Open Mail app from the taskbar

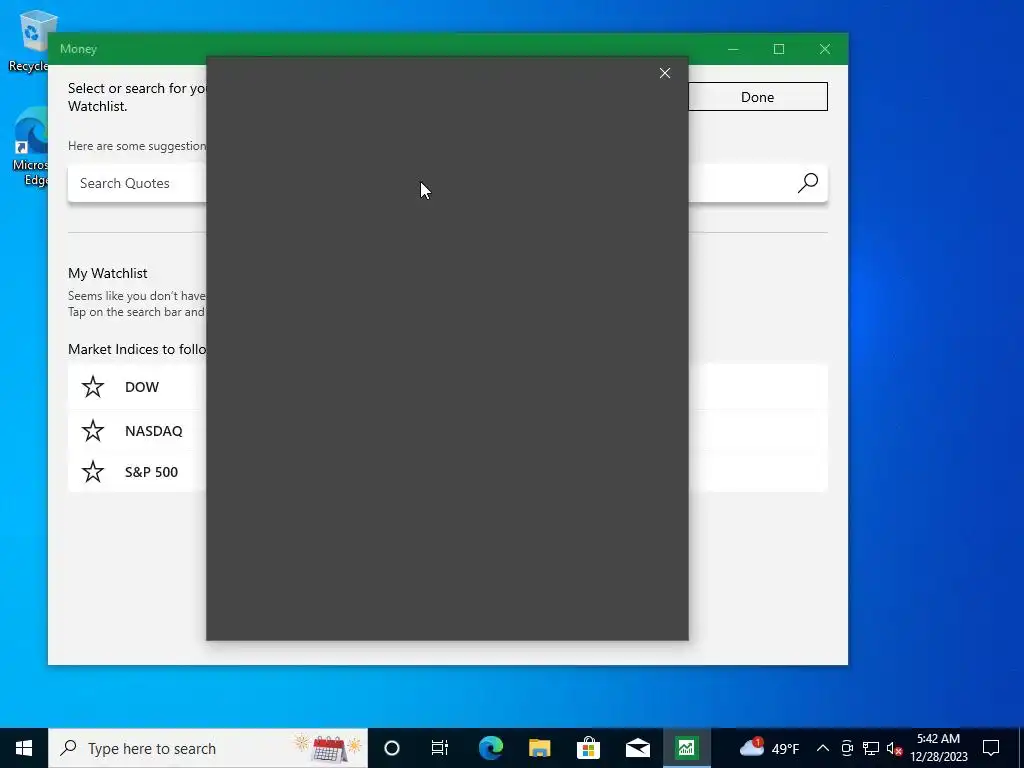click(637, 748)
